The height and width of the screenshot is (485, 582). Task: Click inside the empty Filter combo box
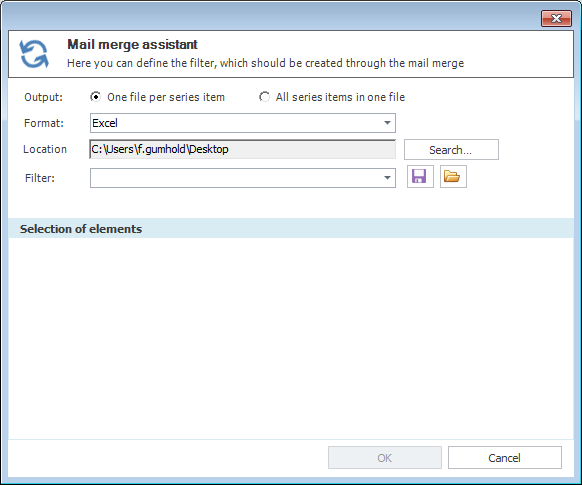(x=235, y=178)
